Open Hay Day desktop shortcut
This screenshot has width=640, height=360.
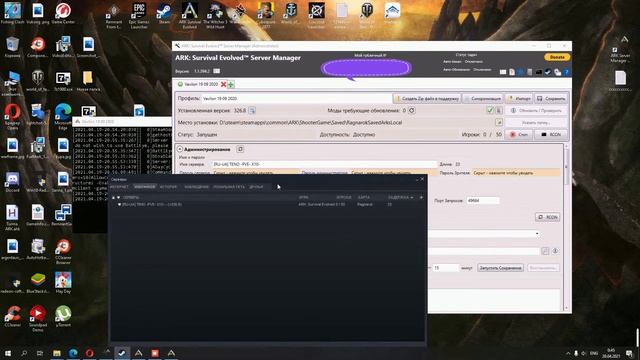point(63,283)
